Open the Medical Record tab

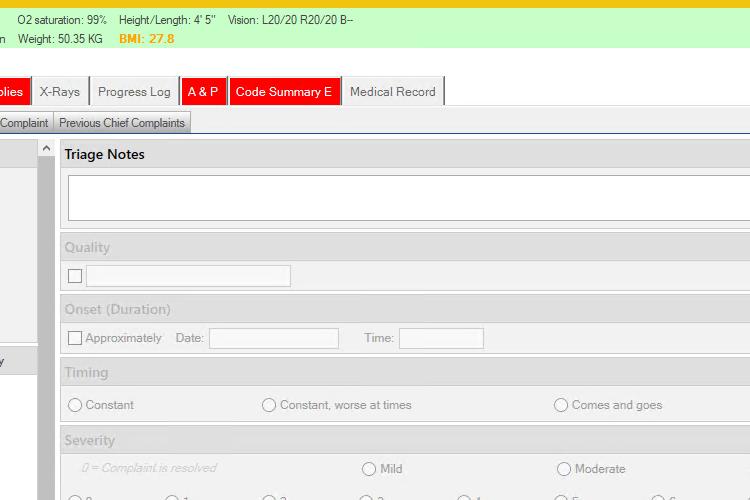click(x=393, y=91)
